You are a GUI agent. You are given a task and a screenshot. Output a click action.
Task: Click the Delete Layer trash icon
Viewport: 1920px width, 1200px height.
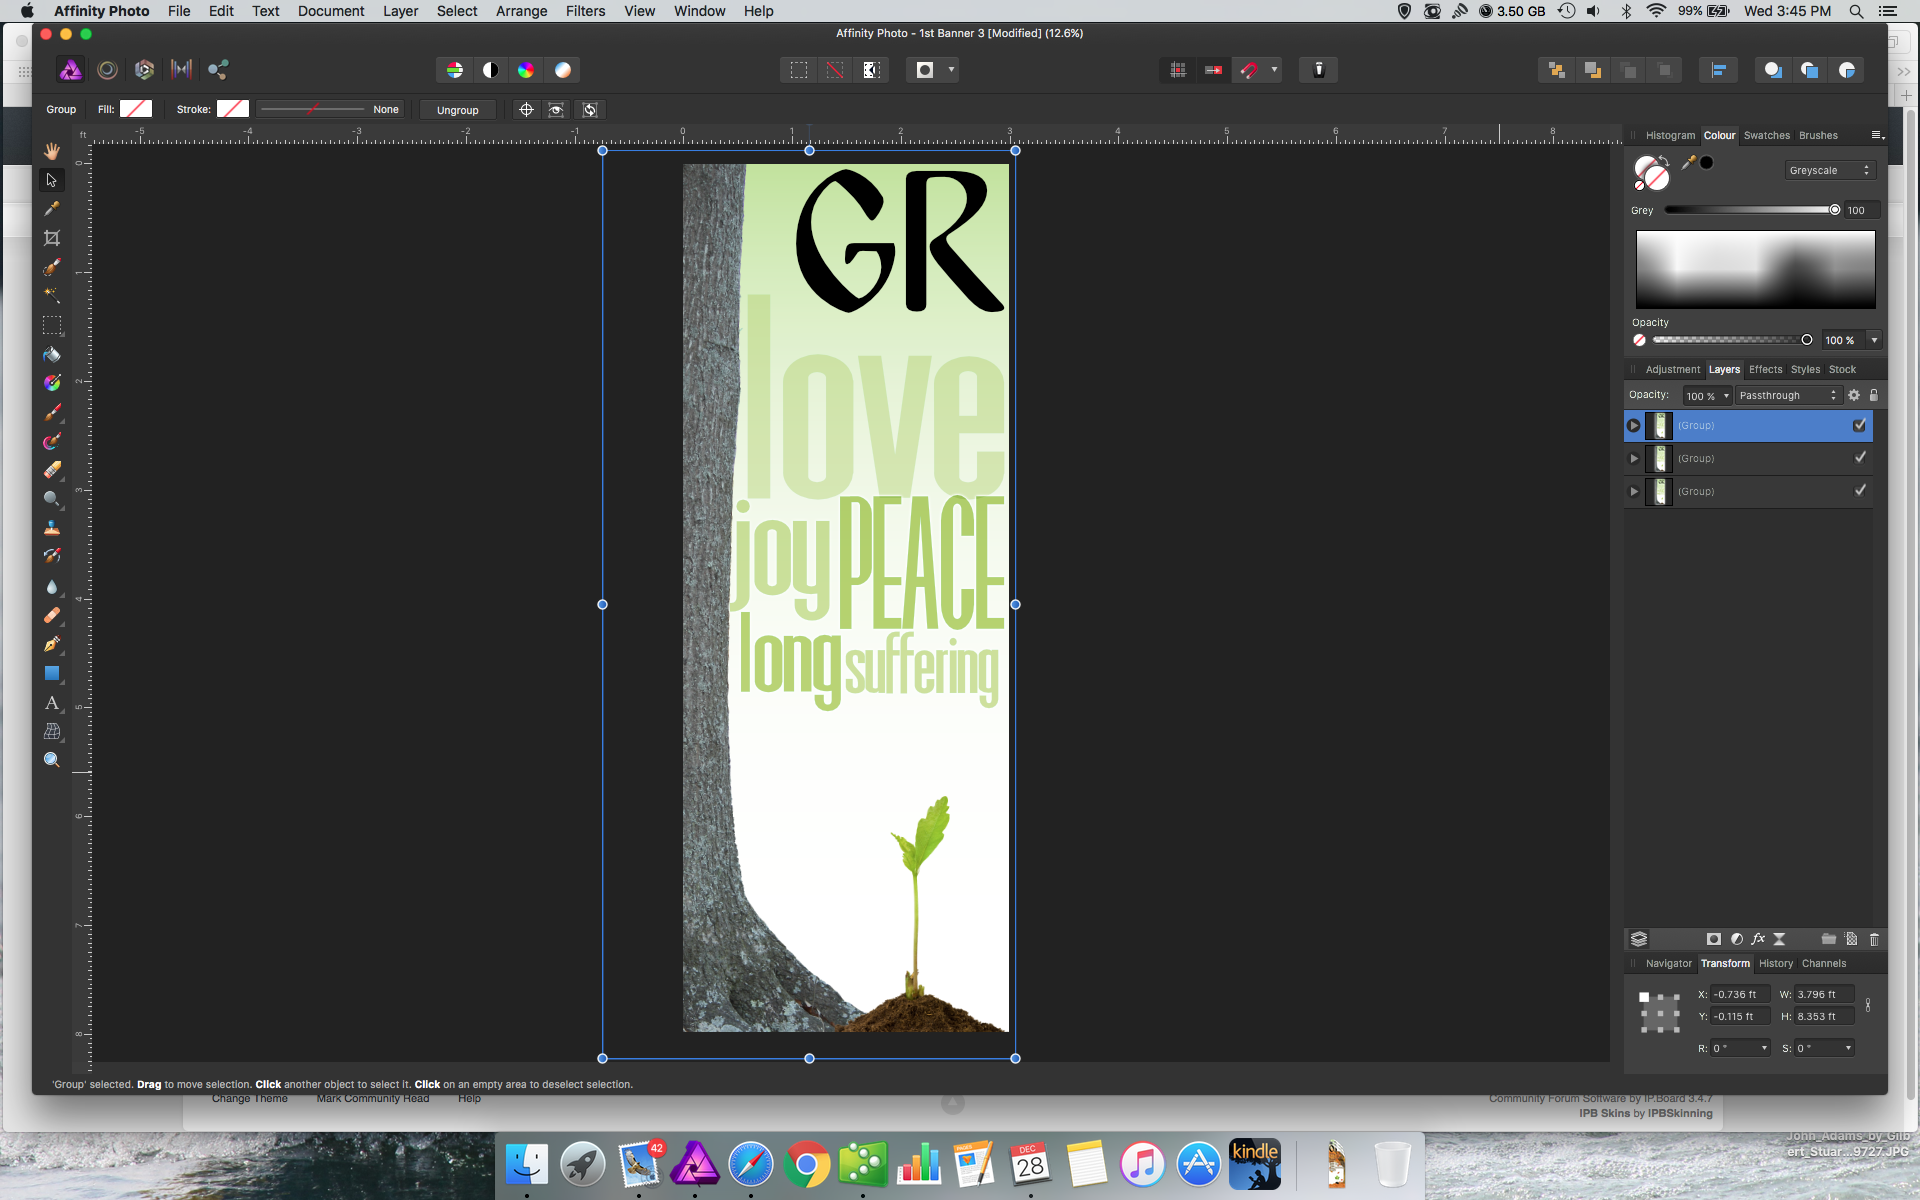click(x=1874, y=939)
